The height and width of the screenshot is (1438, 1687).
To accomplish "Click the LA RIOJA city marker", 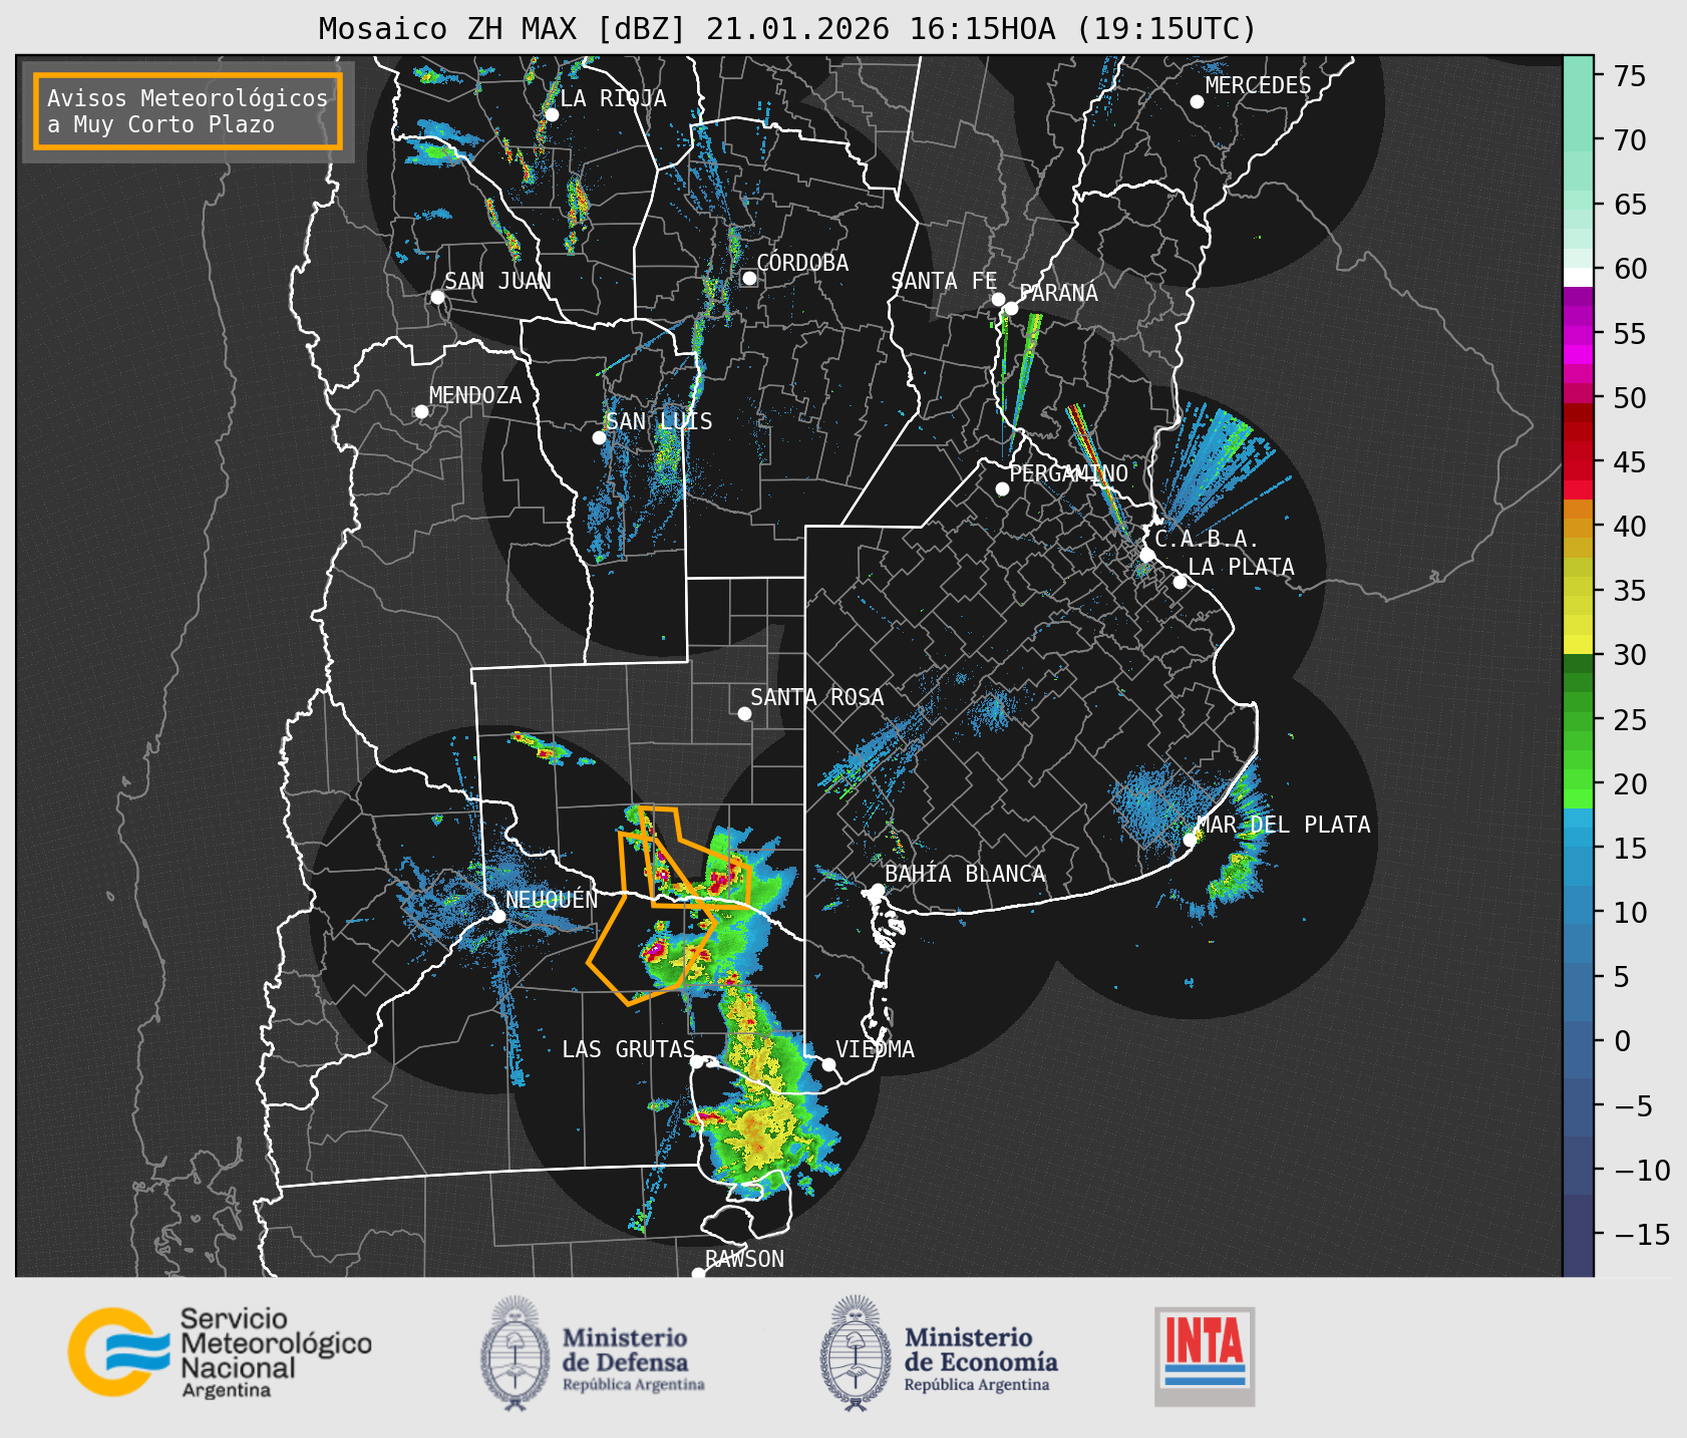I will [x=551, y=115].
